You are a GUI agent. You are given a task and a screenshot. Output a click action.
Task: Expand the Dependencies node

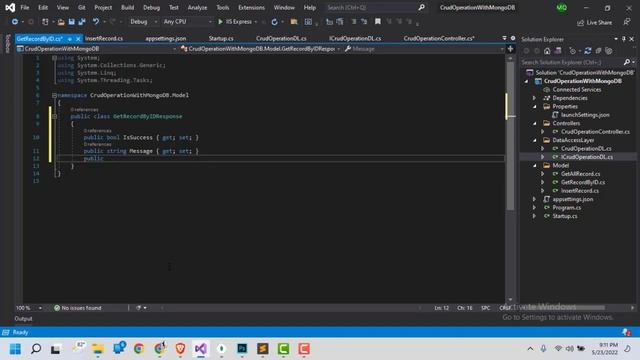(534, 98)
